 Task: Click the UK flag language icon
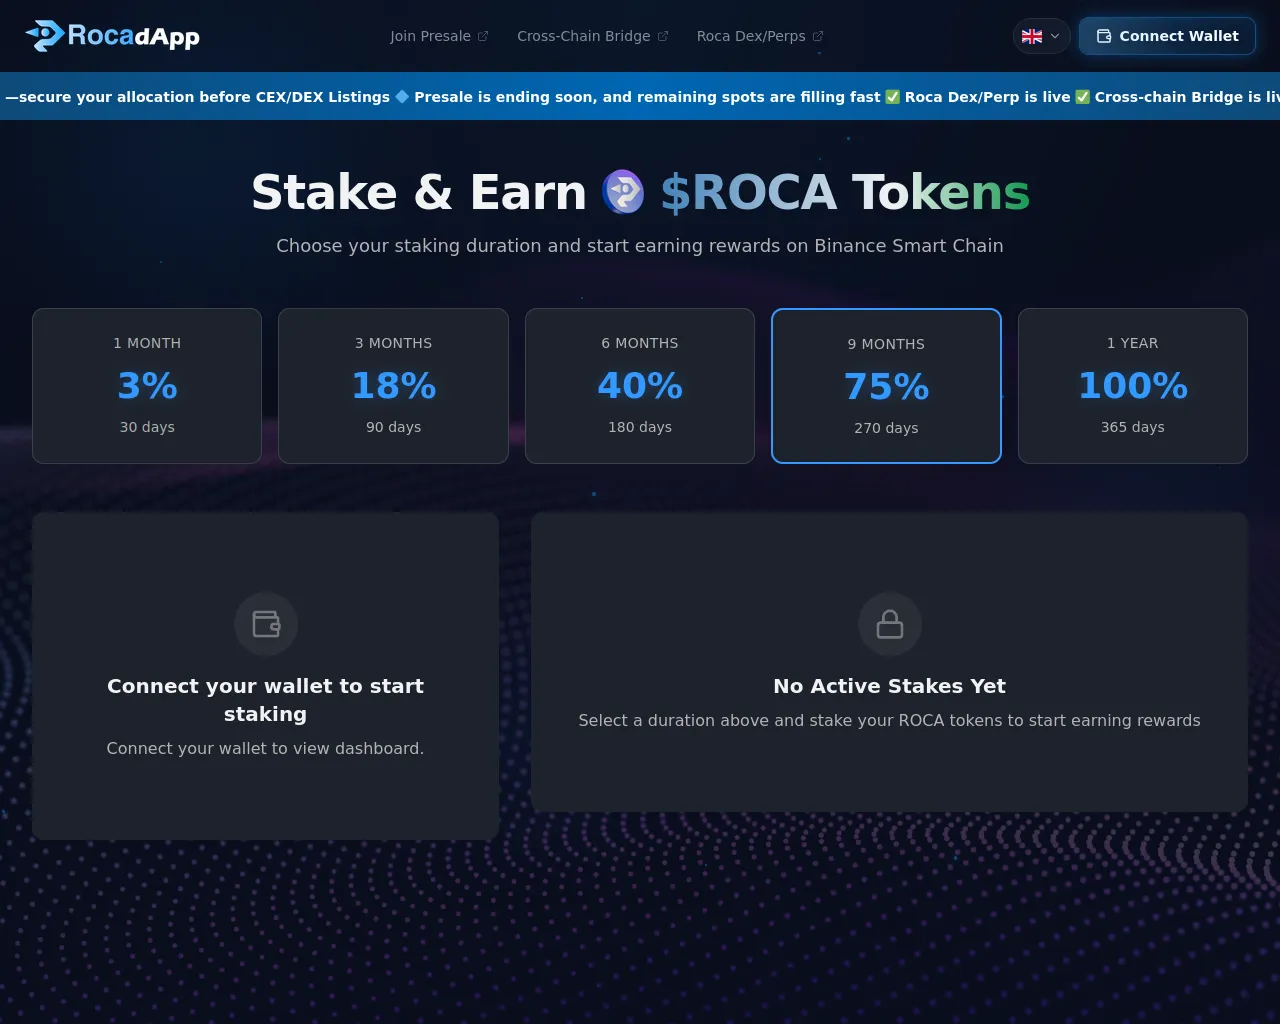coord(1032,36)
